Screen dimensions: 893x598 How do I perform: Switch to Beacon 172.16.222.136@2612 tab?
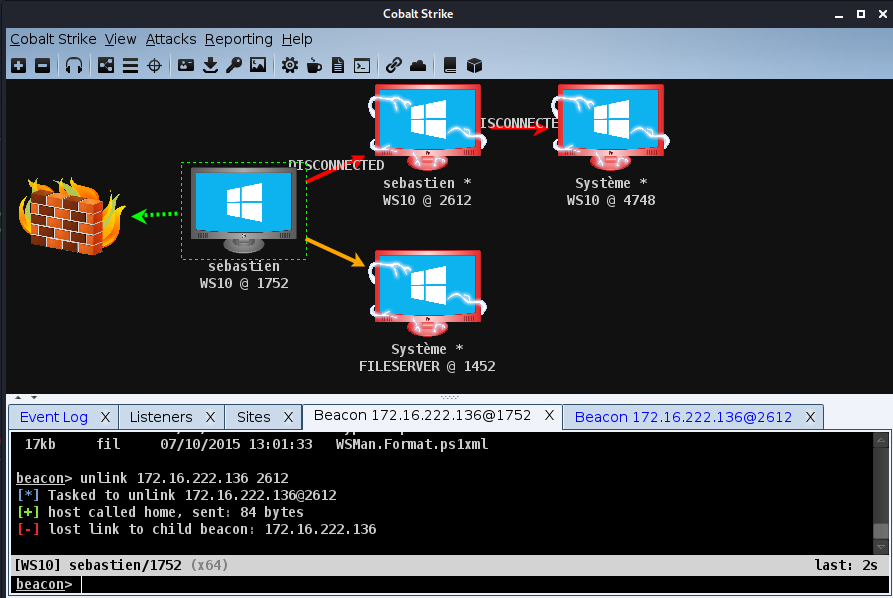683,417
